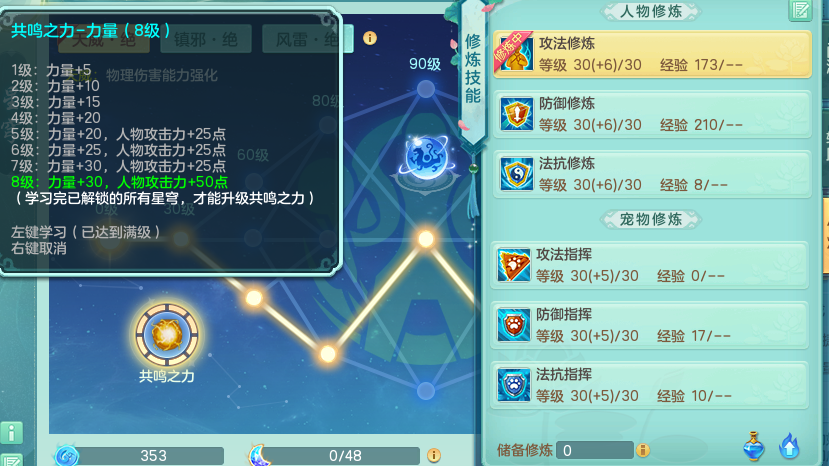The image size is (829, 466).
Task: Click the 法抗修炼 yin-yang shield icon
Action: (x=516, y=174)
